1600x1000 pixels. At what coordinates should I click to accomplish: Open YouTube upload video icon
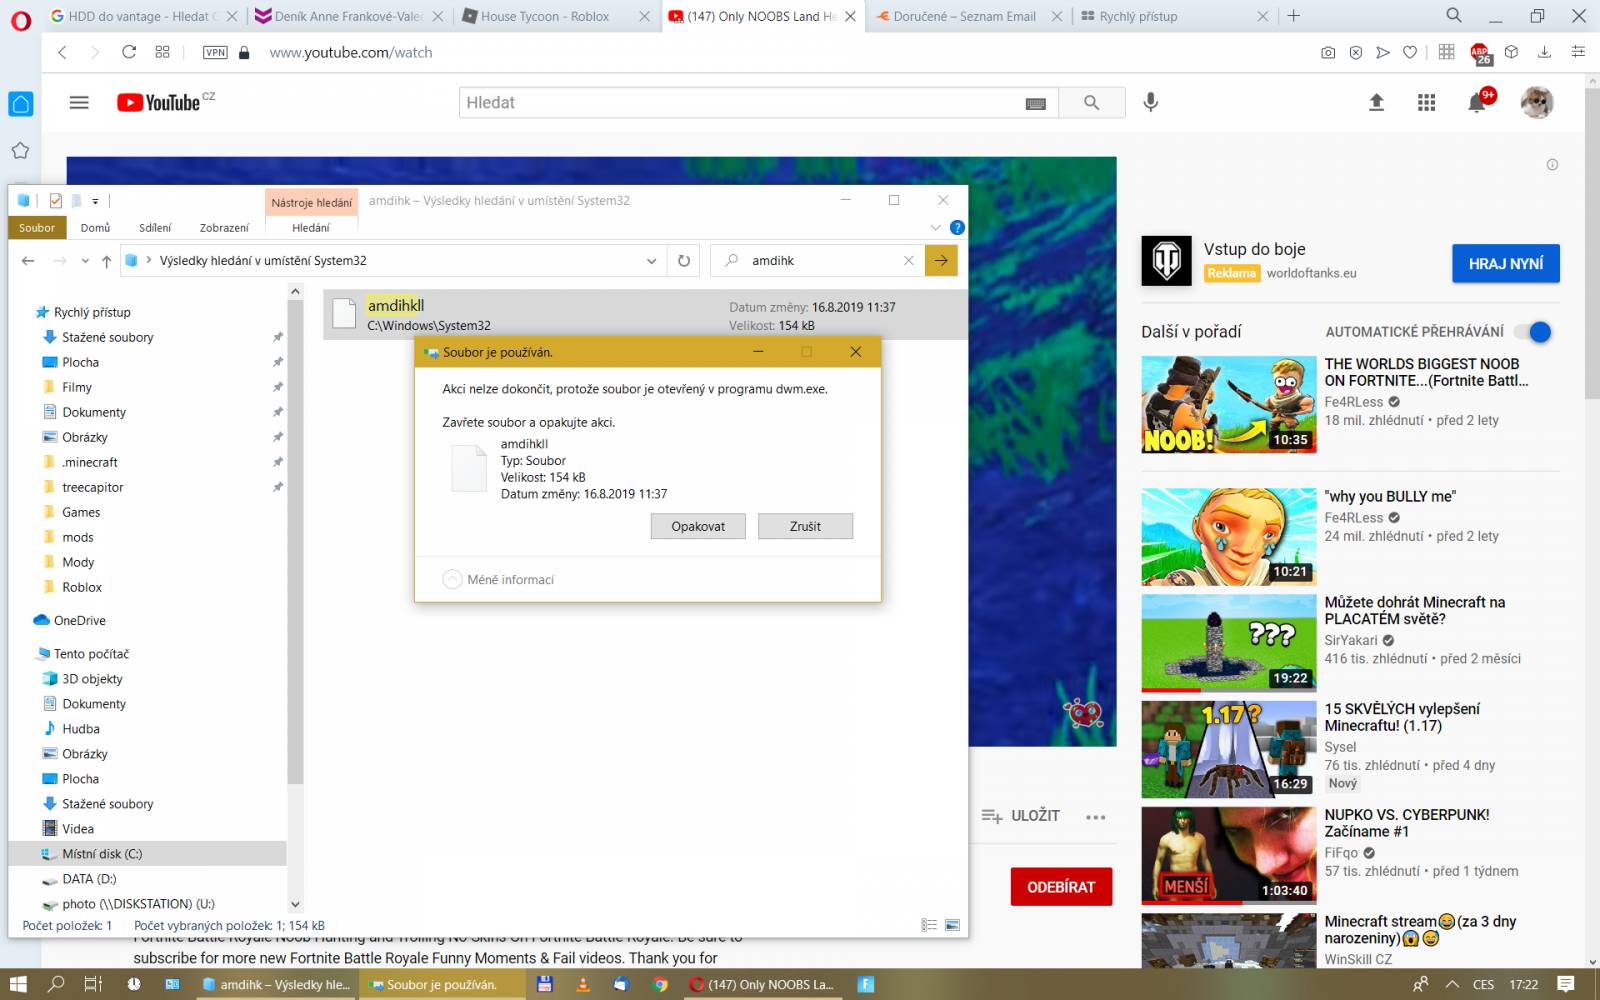coord(1377,102)
